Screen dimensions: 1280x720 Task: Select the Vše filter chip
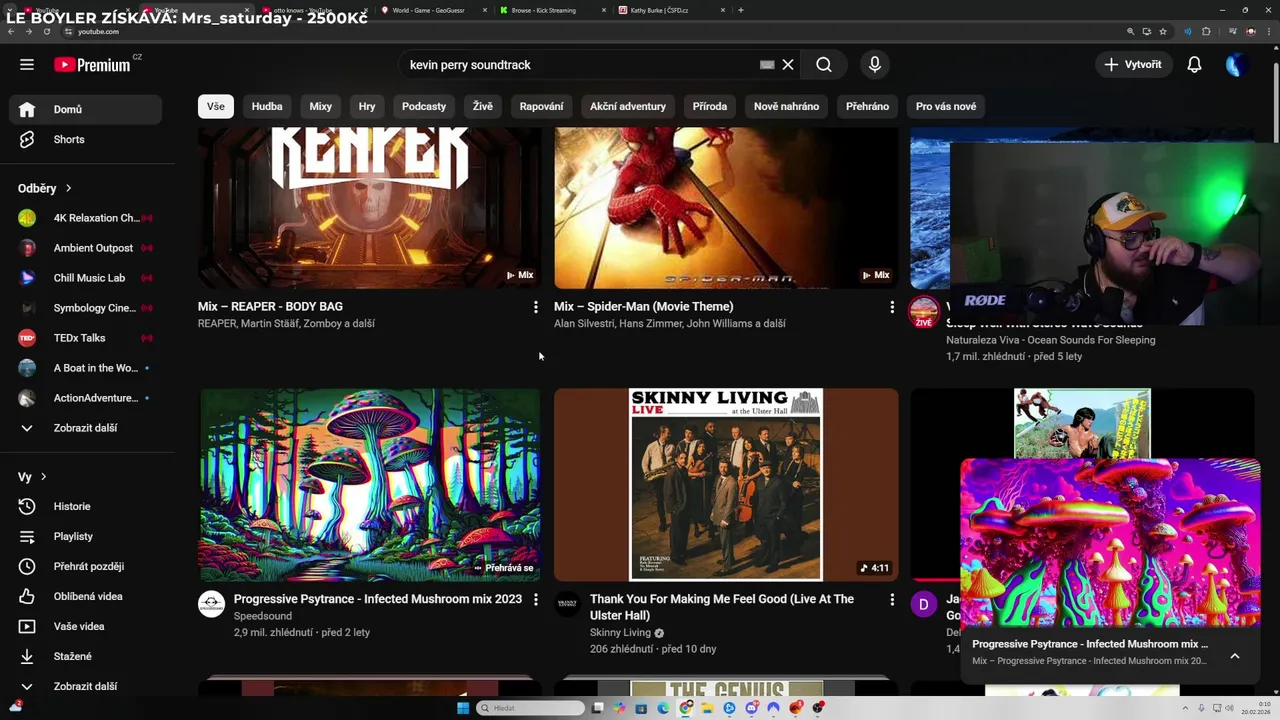pyautogui.click(x=216, y=106)
